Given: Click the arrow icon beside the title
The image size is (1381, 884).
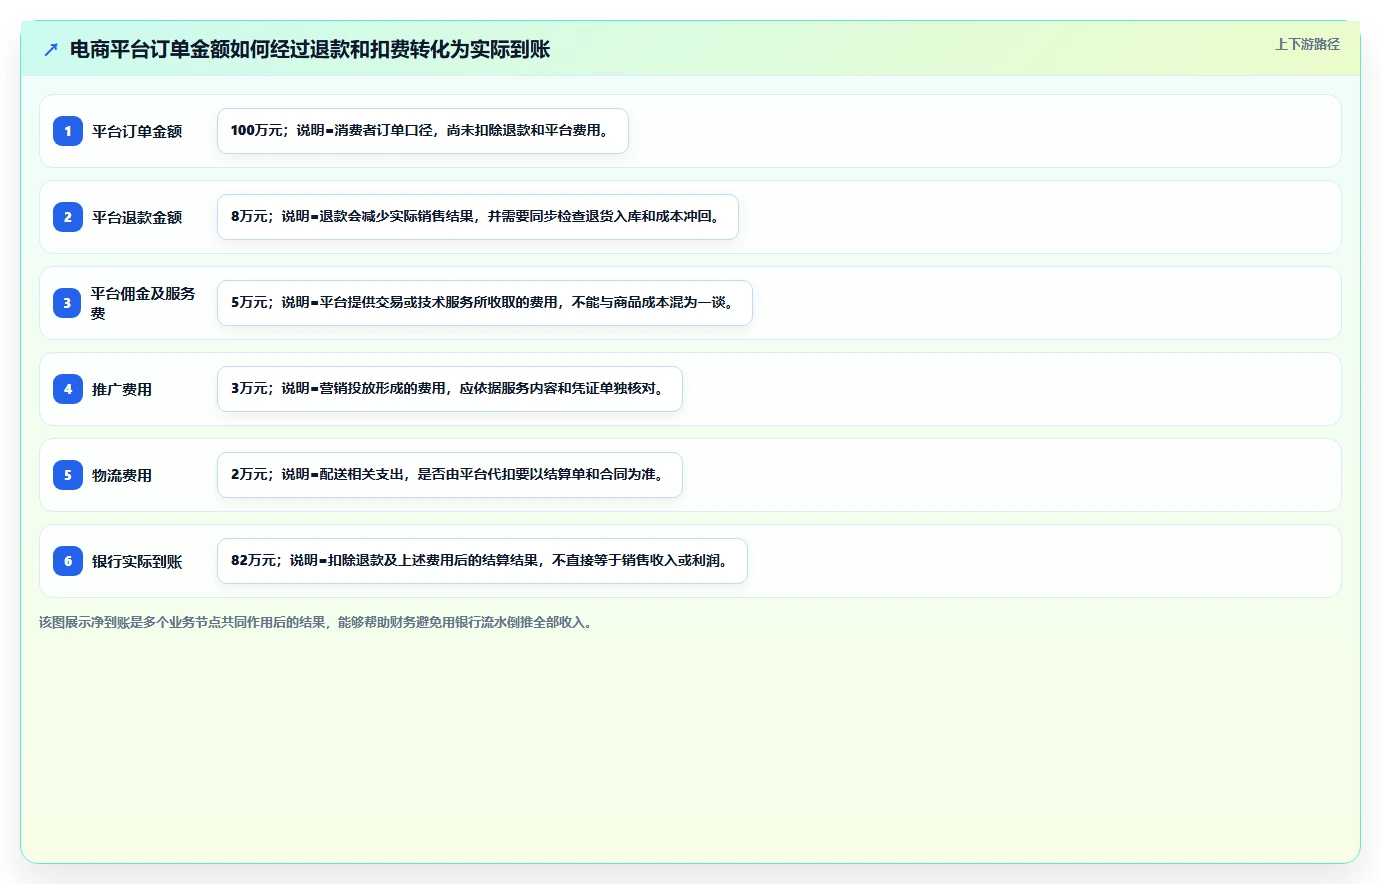Looking at the screenshot, I should pos(51,49).
